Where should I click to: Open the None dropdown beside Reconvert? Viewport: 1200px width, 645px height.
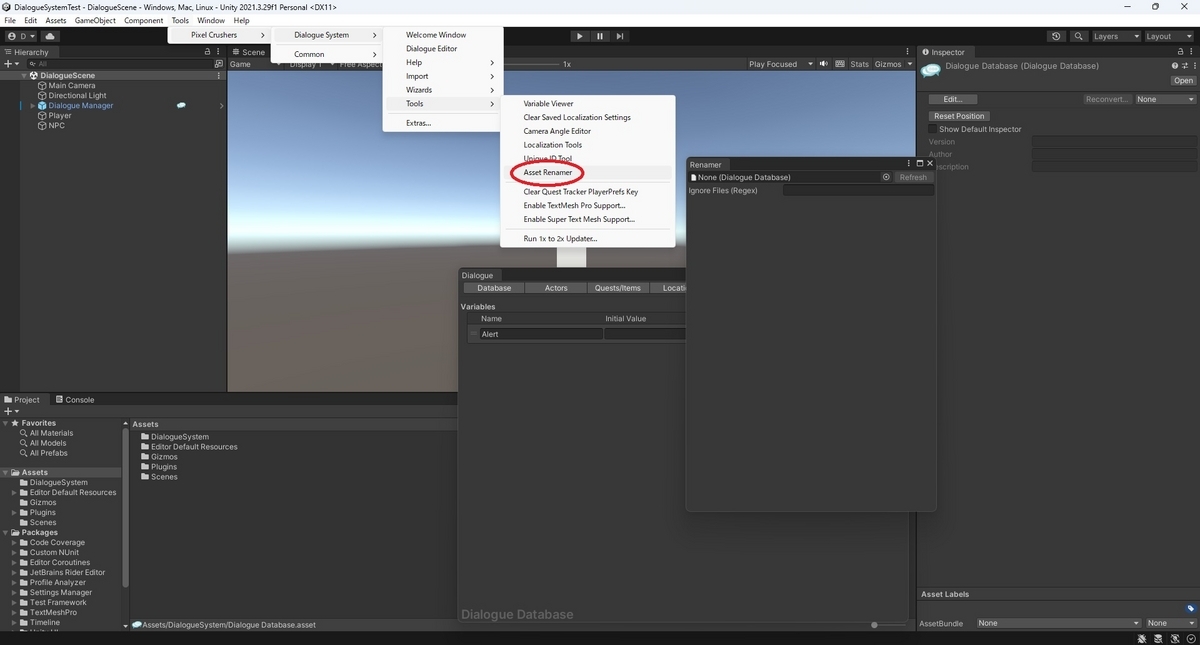pyautogui.click(x=1165, y=99)
